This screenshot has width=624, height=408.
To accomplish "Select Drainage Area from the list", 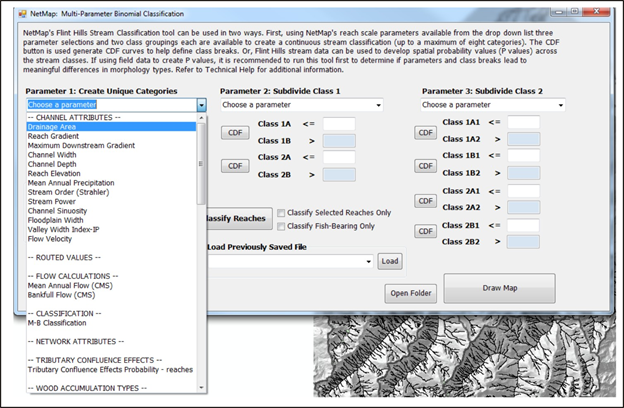I will (111, 127).
